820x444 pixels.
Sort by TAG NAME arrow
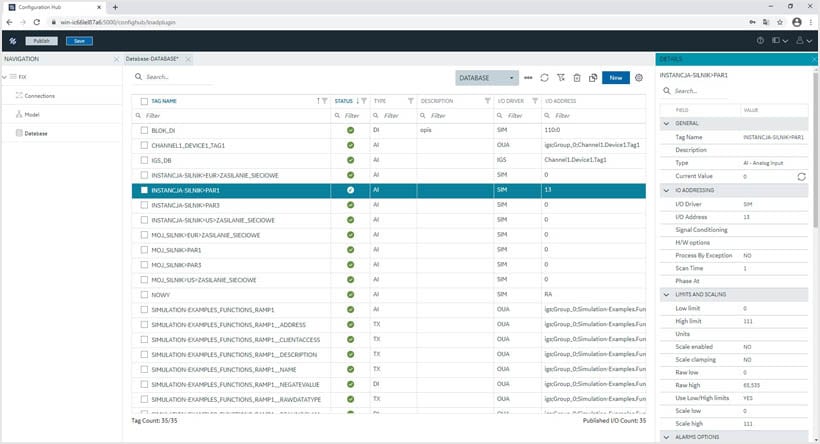tap(318, 101)
